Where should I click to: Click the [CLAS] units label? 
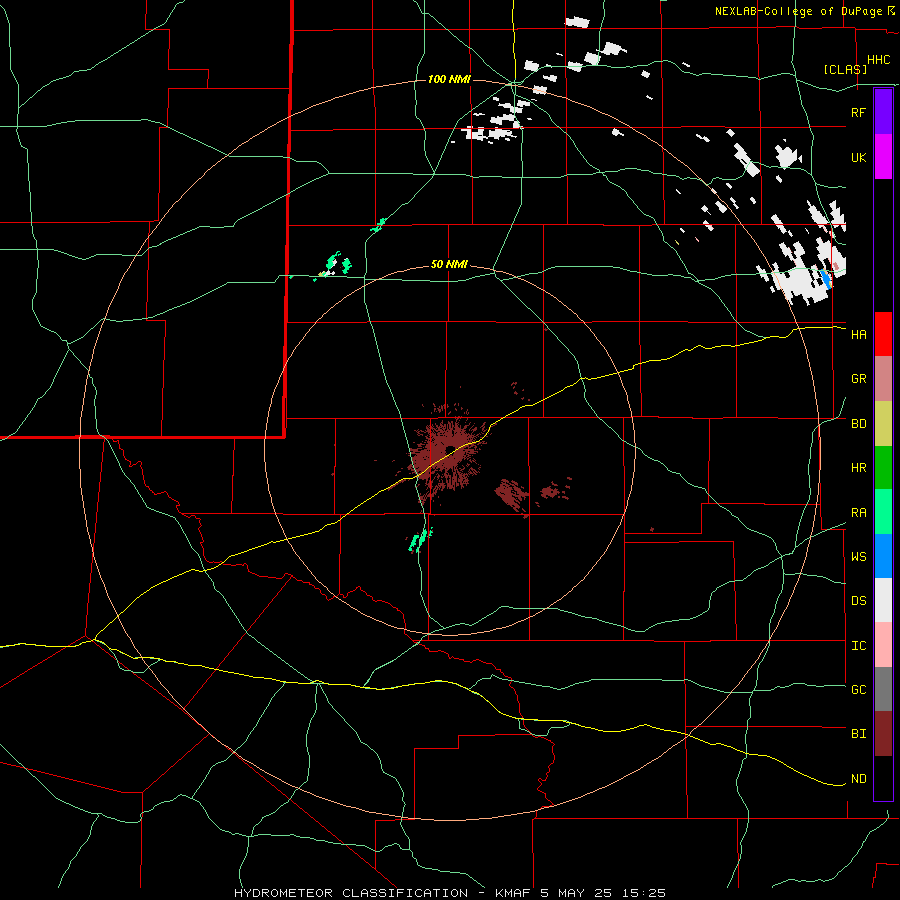pos(845,69)
